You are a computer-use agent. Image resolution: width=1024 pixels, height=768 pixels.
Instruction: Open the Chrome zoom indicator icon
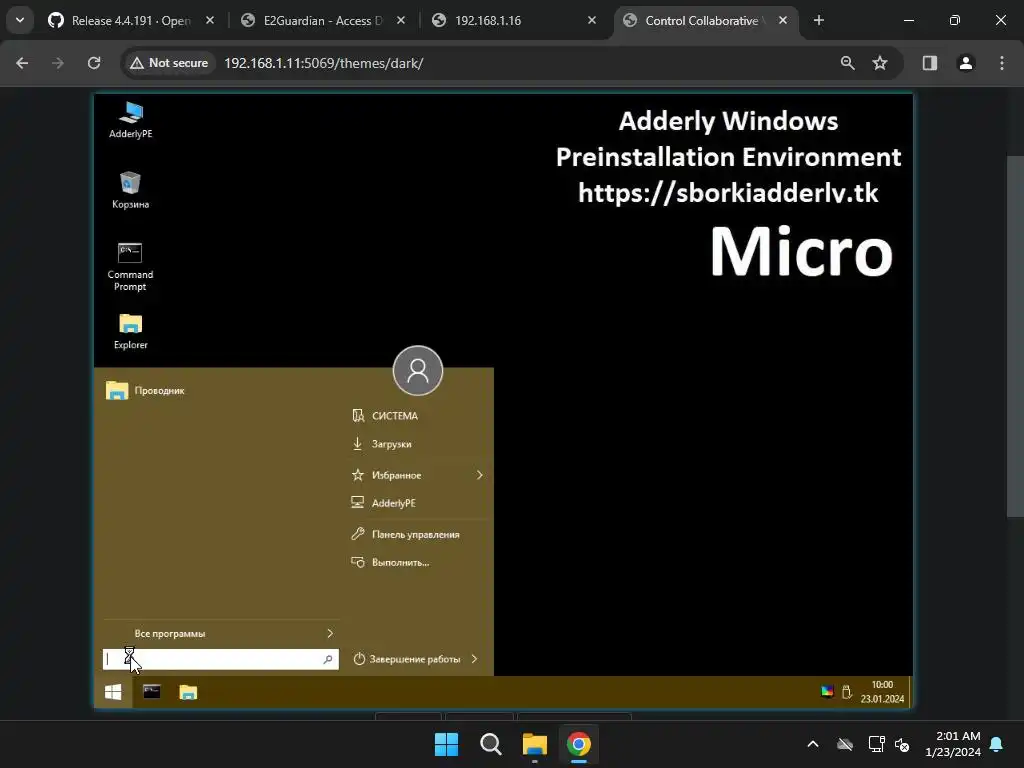coord(848,63)
